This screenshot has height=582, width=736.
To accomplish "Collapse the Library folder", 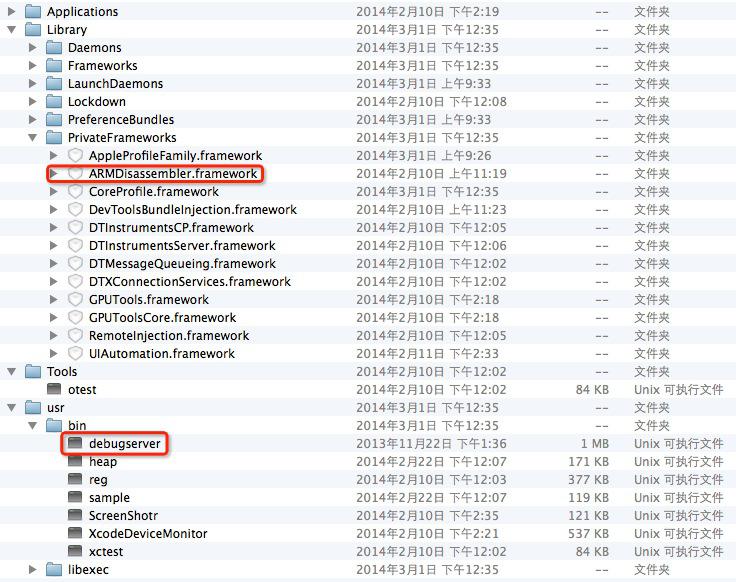I will pyautogui.click(x=12, y=30).
